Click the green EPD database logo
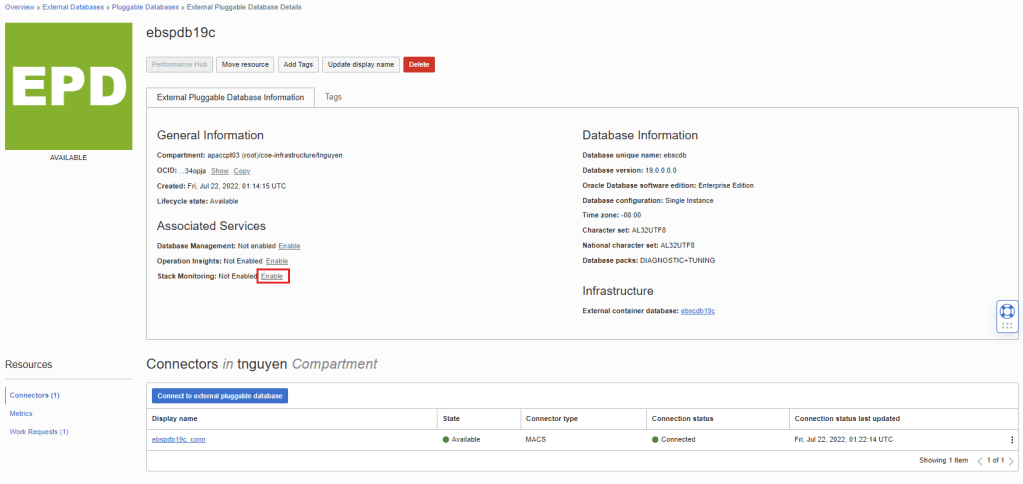The height and width of the screenshot is (484, 1023). pos(68,86)
